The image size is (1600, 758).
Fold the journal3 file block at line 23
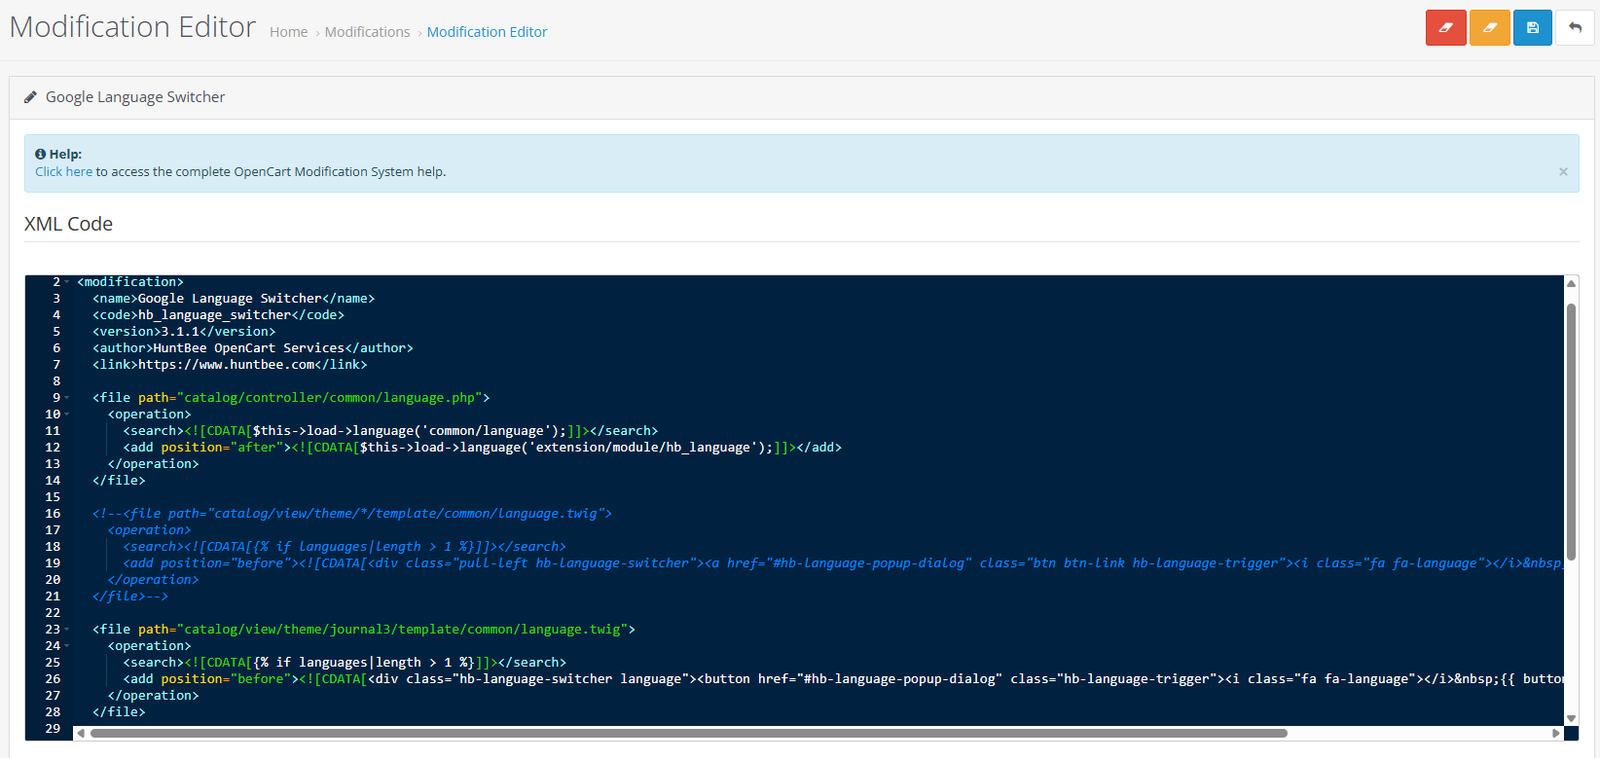(x=67, y=629)
